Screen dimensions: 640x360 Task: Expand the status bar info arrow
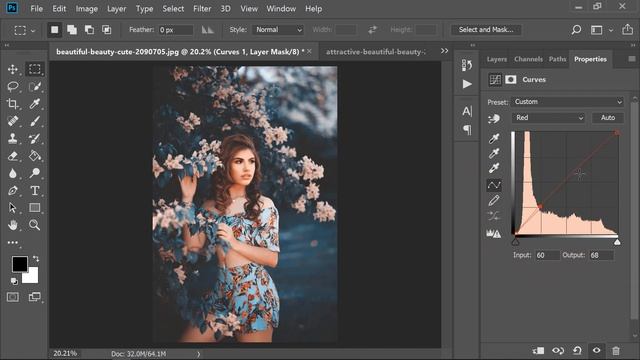(x=198, y=354)
